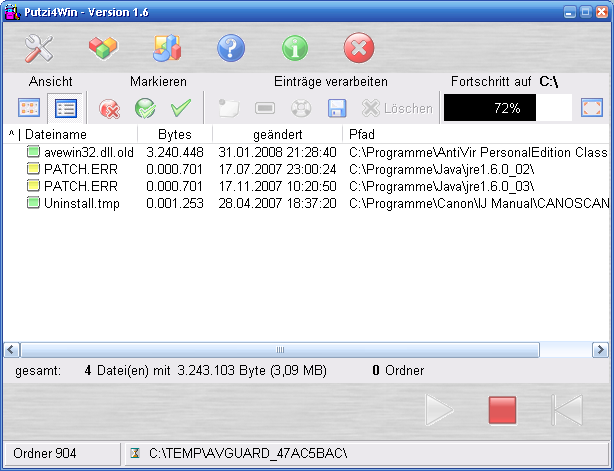Stop the scan with the red square button

point(502,410)
